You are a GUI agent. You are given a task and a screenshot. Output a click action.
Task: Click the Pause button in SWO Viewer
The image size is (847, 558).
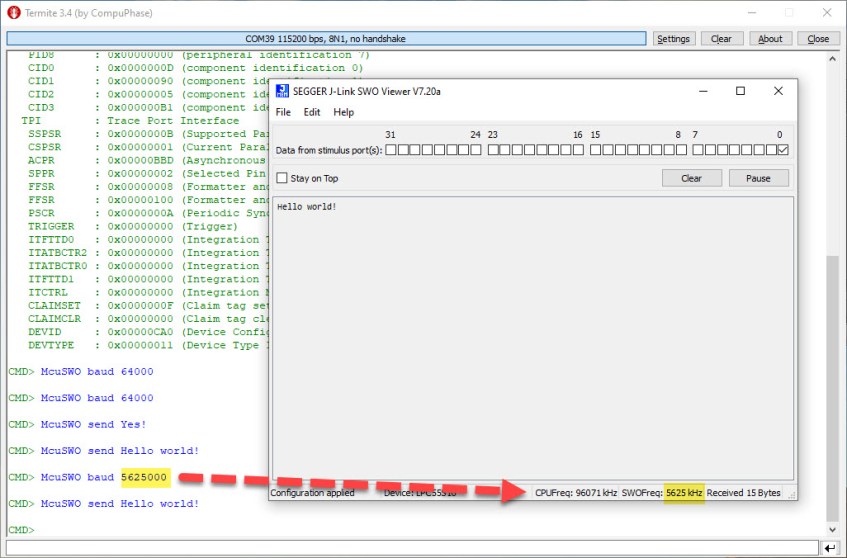[758, 178]
